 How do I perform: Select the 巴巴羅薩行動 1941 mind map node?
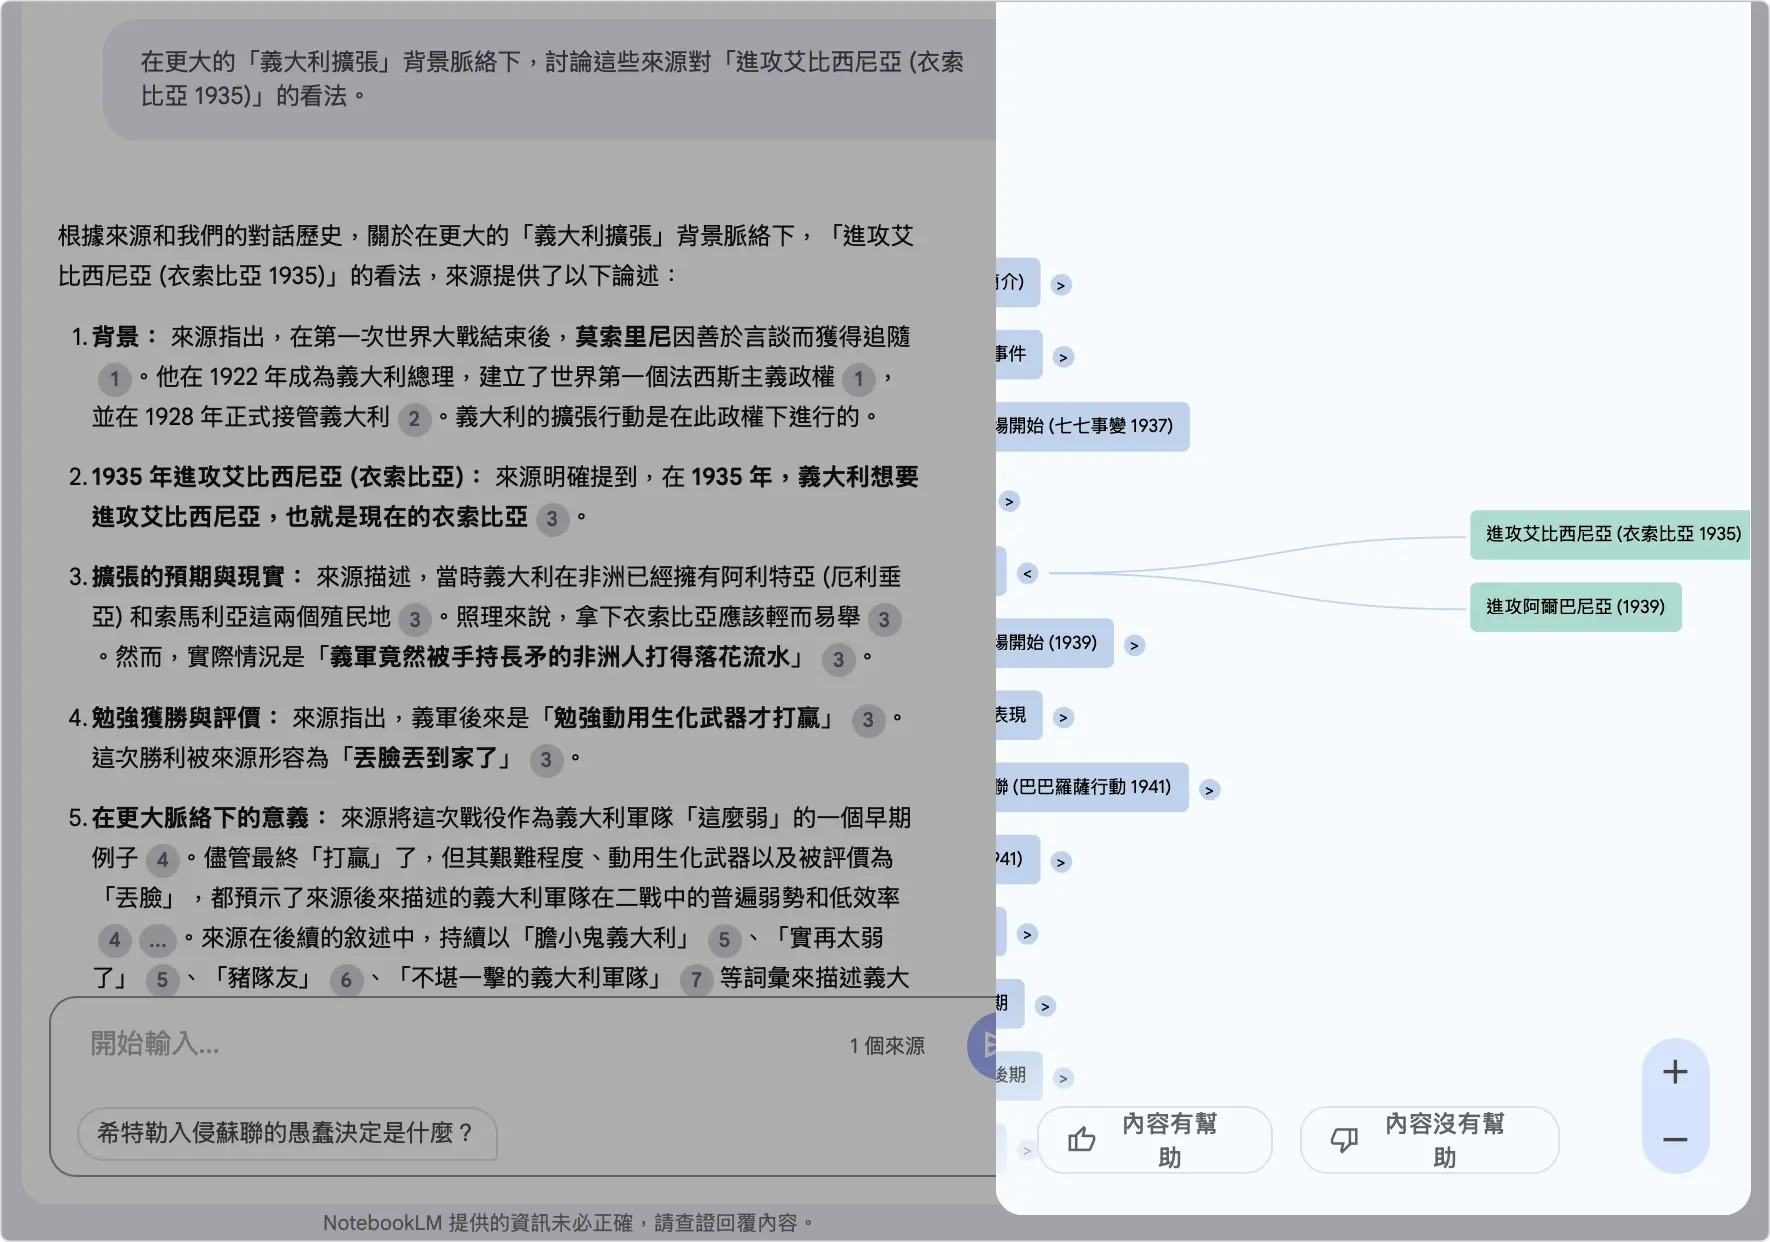pos(1092,787)
